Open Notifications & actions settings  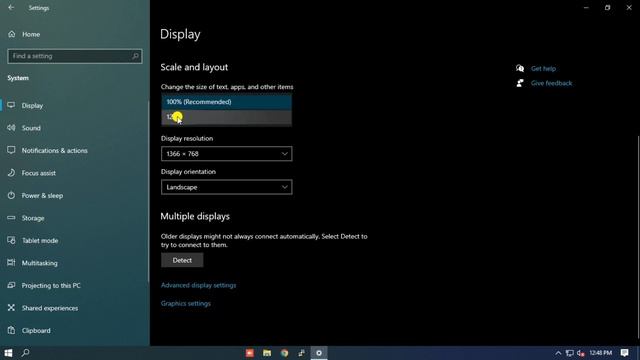pos(55,150)
